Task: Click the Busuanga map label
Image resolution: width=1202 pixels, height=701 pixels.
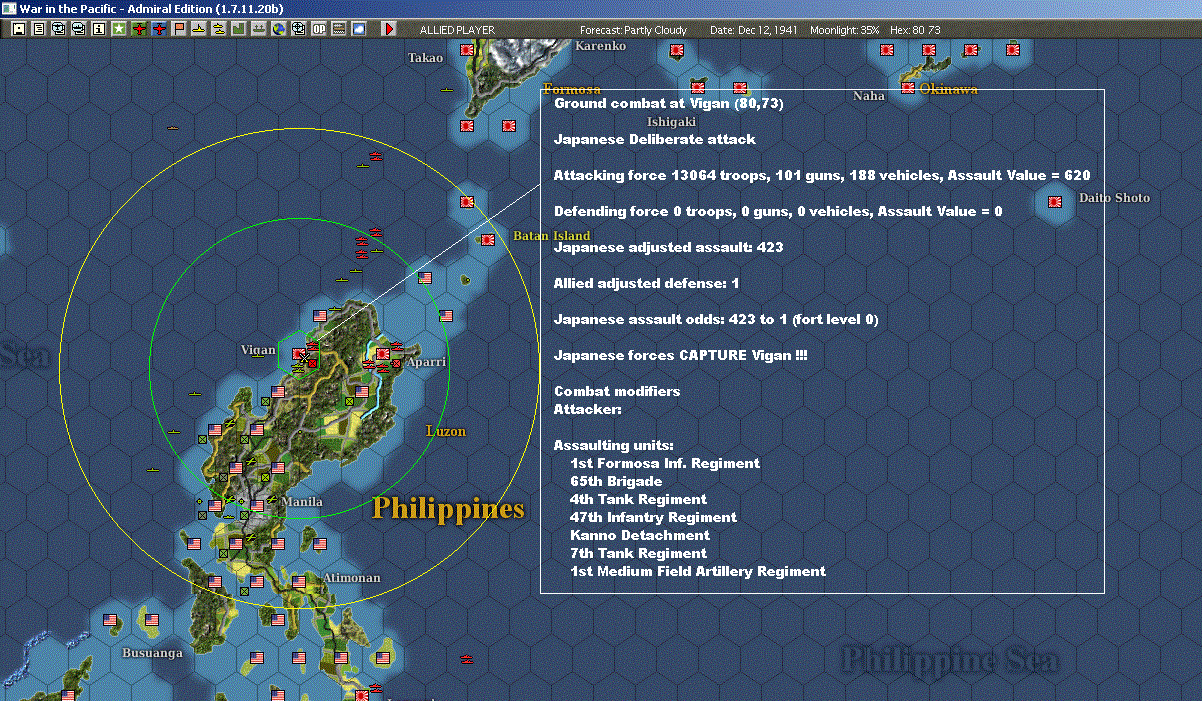Action: (153, 653)
